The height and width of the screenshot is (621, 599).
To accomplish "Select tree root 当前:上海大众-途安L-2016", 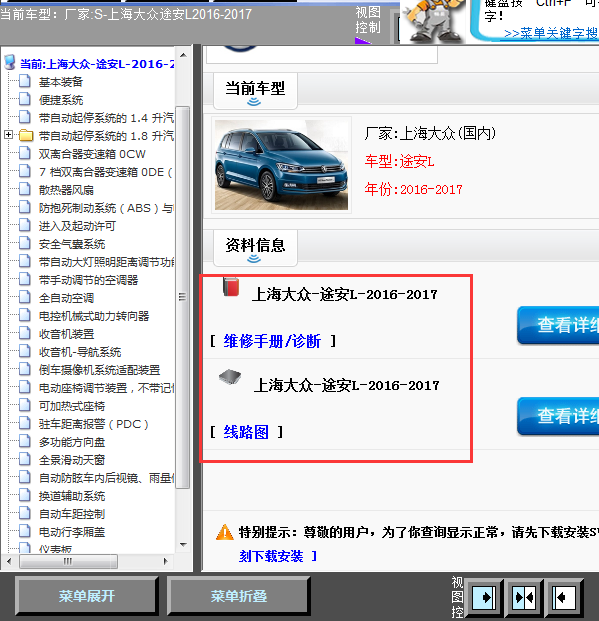I will tap(97, 64).
